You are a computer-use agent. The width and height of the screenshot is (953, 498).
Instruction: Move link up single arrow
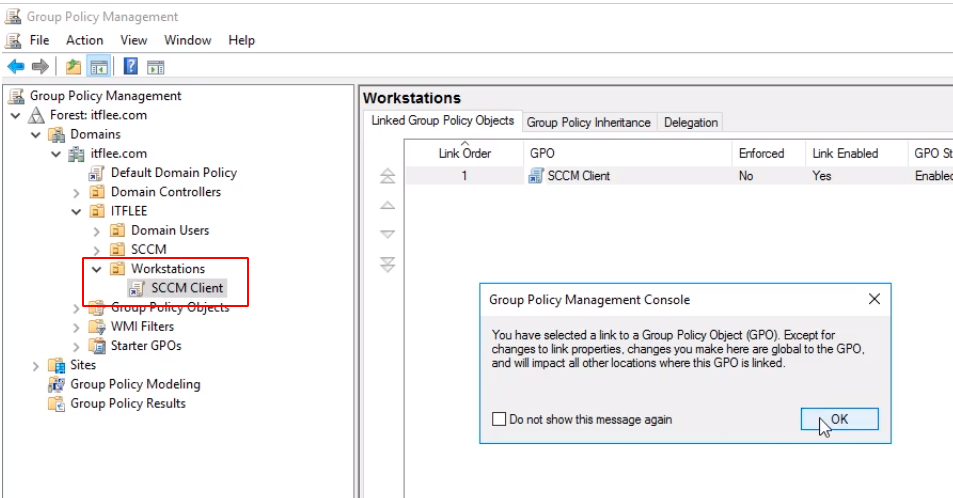click(387, 206)
